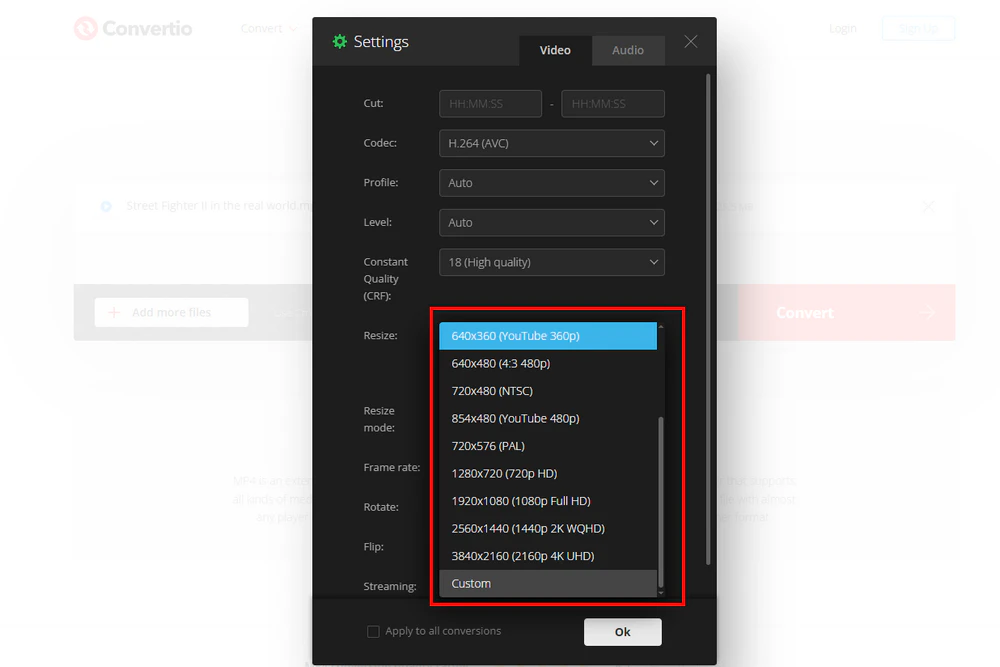
Task: Click the plus icon on Add more files
Action: 113,312
